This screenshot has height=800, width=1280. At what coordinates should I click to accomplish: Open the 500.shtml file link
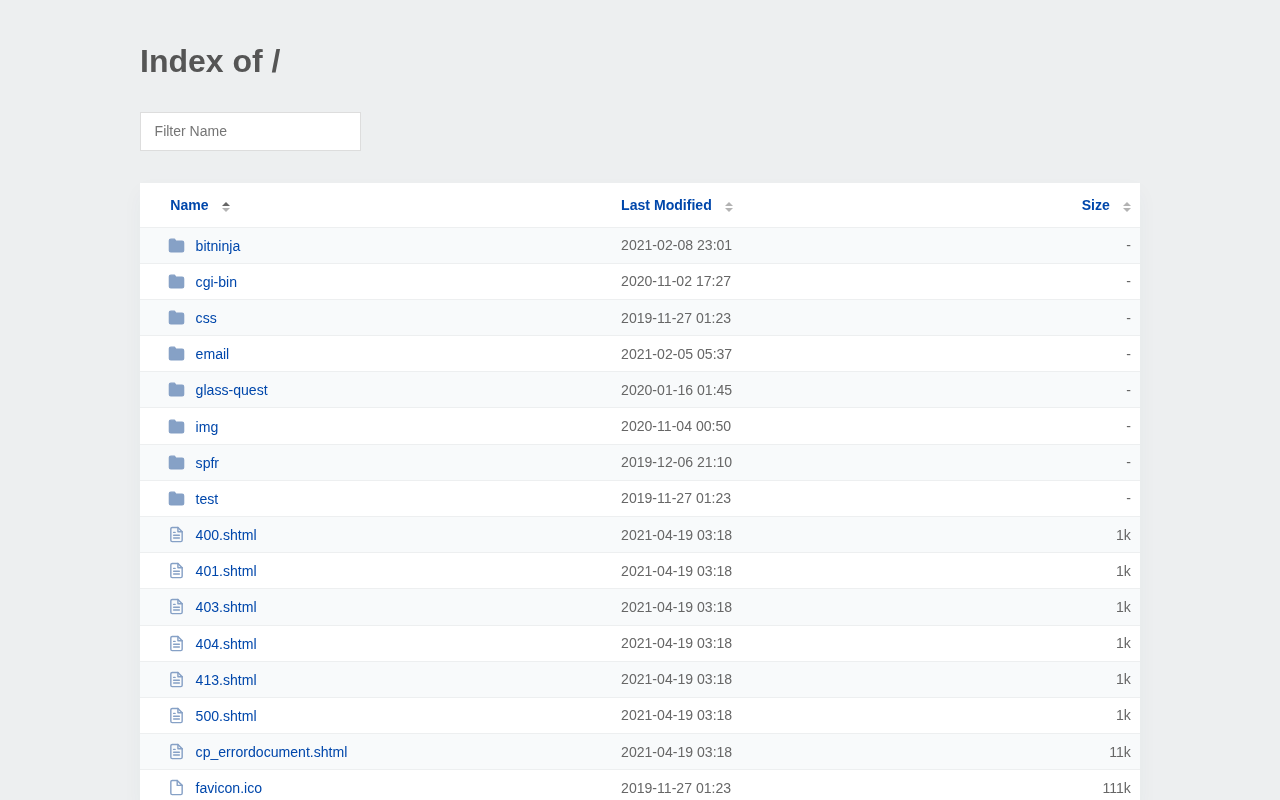[226, 716]
